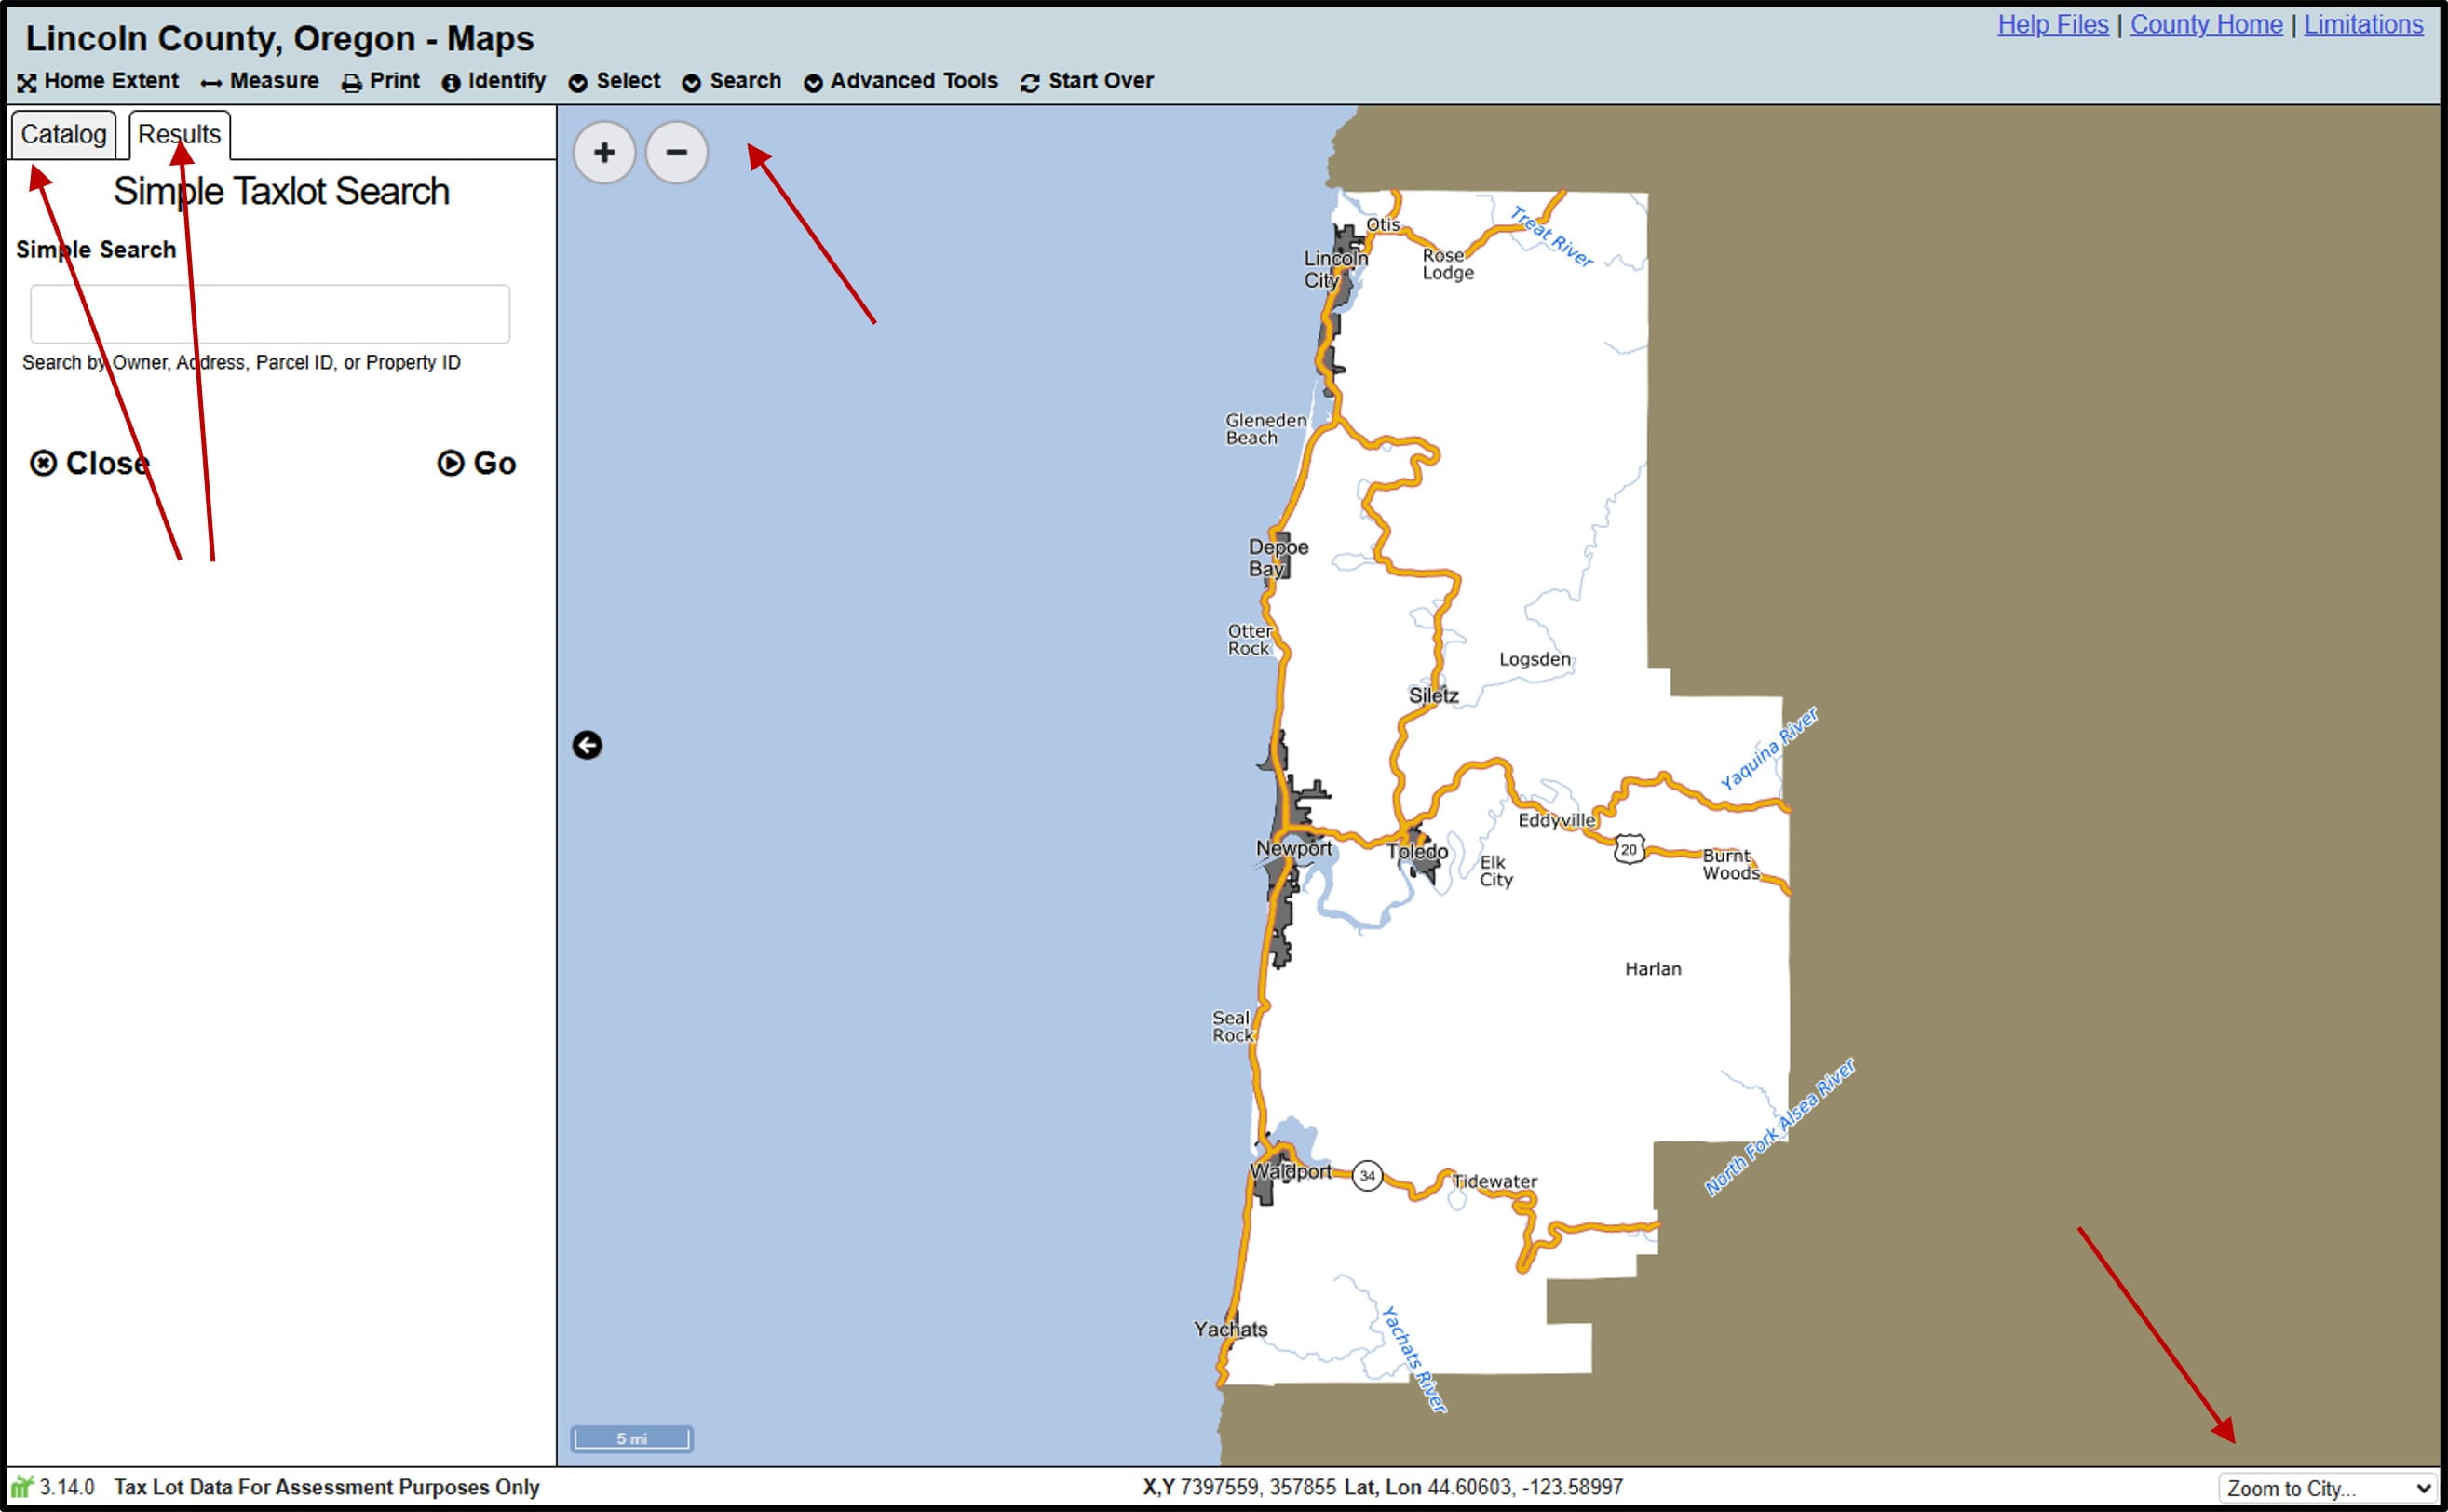
Task: Click the Harlan label on map
Action: click(x=1653, y=969)
